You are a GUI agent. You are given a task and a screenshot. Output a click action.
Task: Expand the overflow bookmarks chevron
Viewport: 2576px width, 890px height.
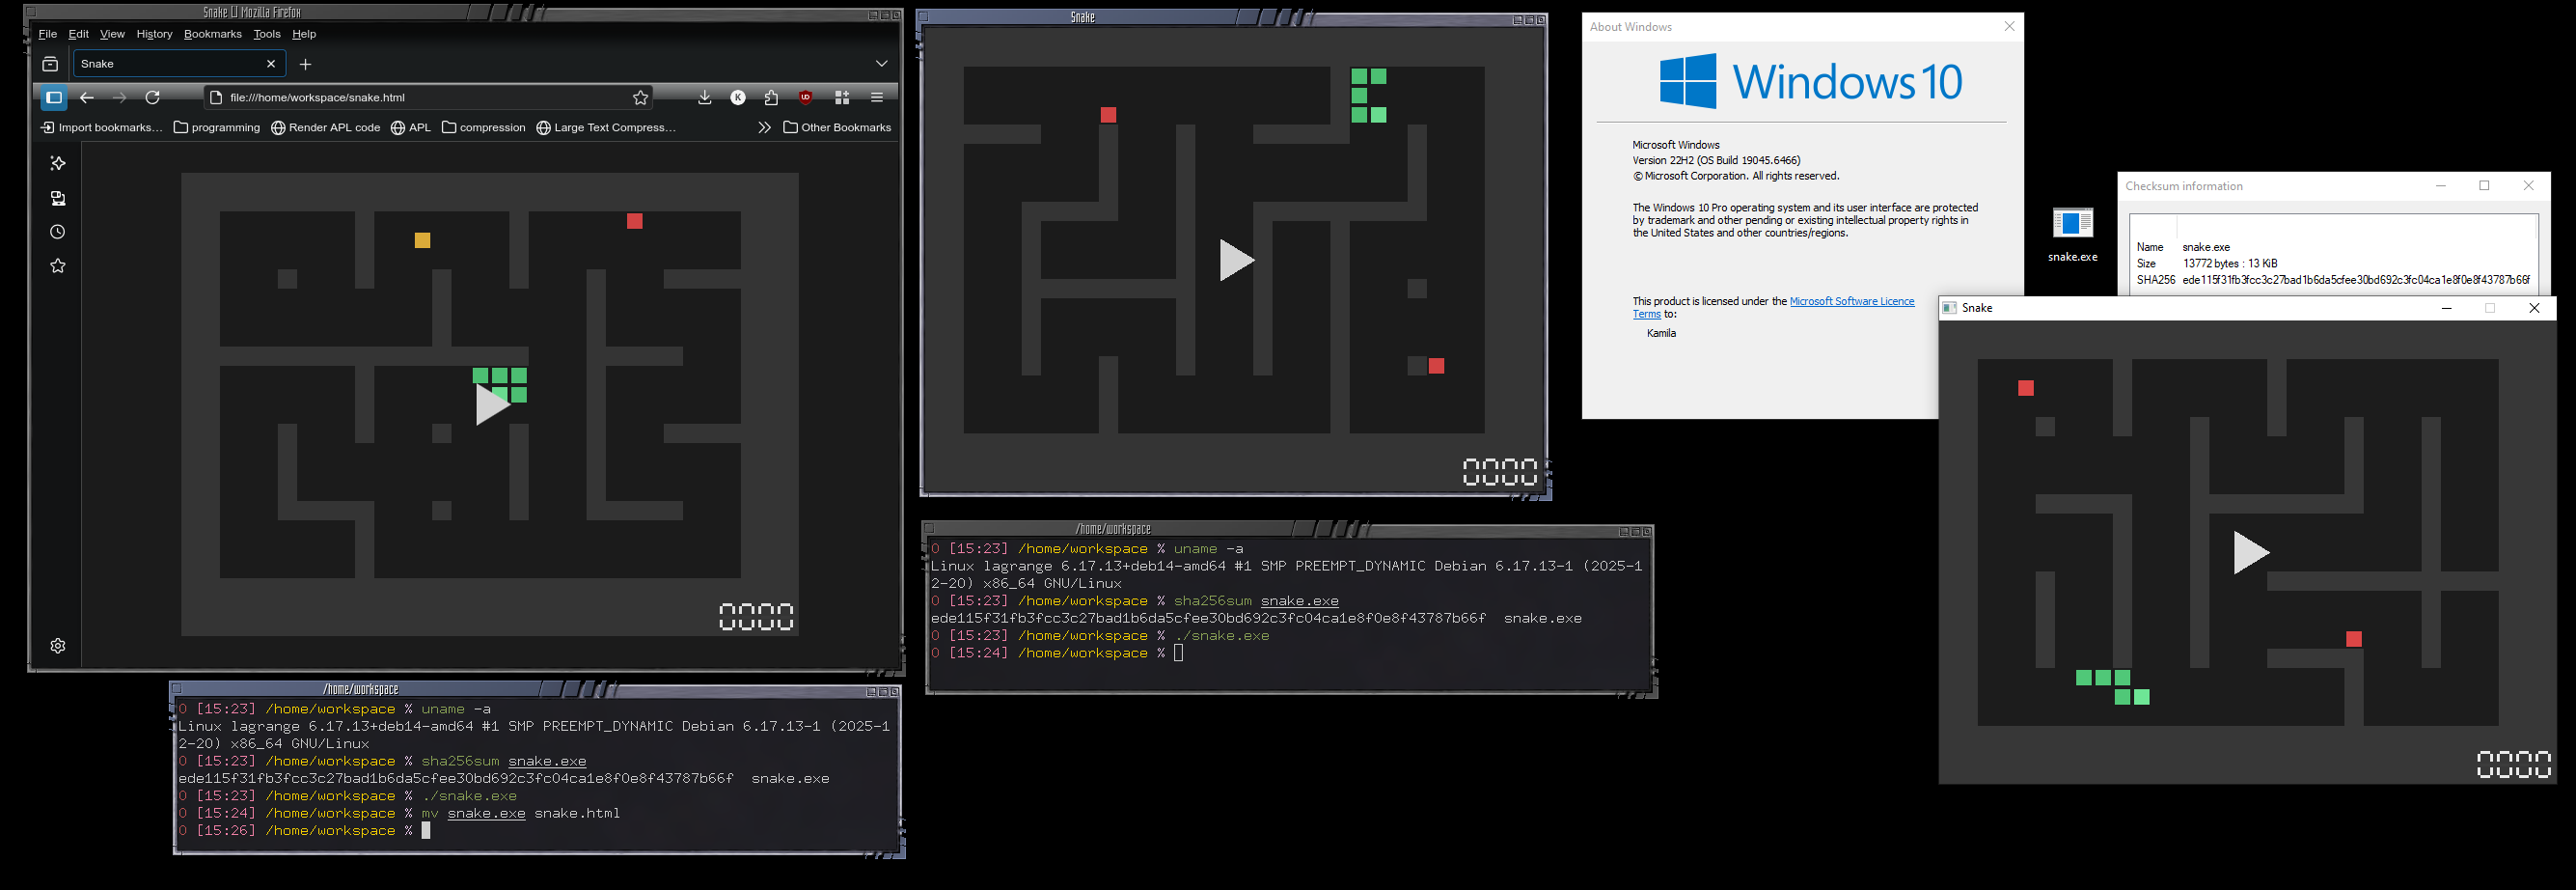pyautogui.click(x=764, y=127)
